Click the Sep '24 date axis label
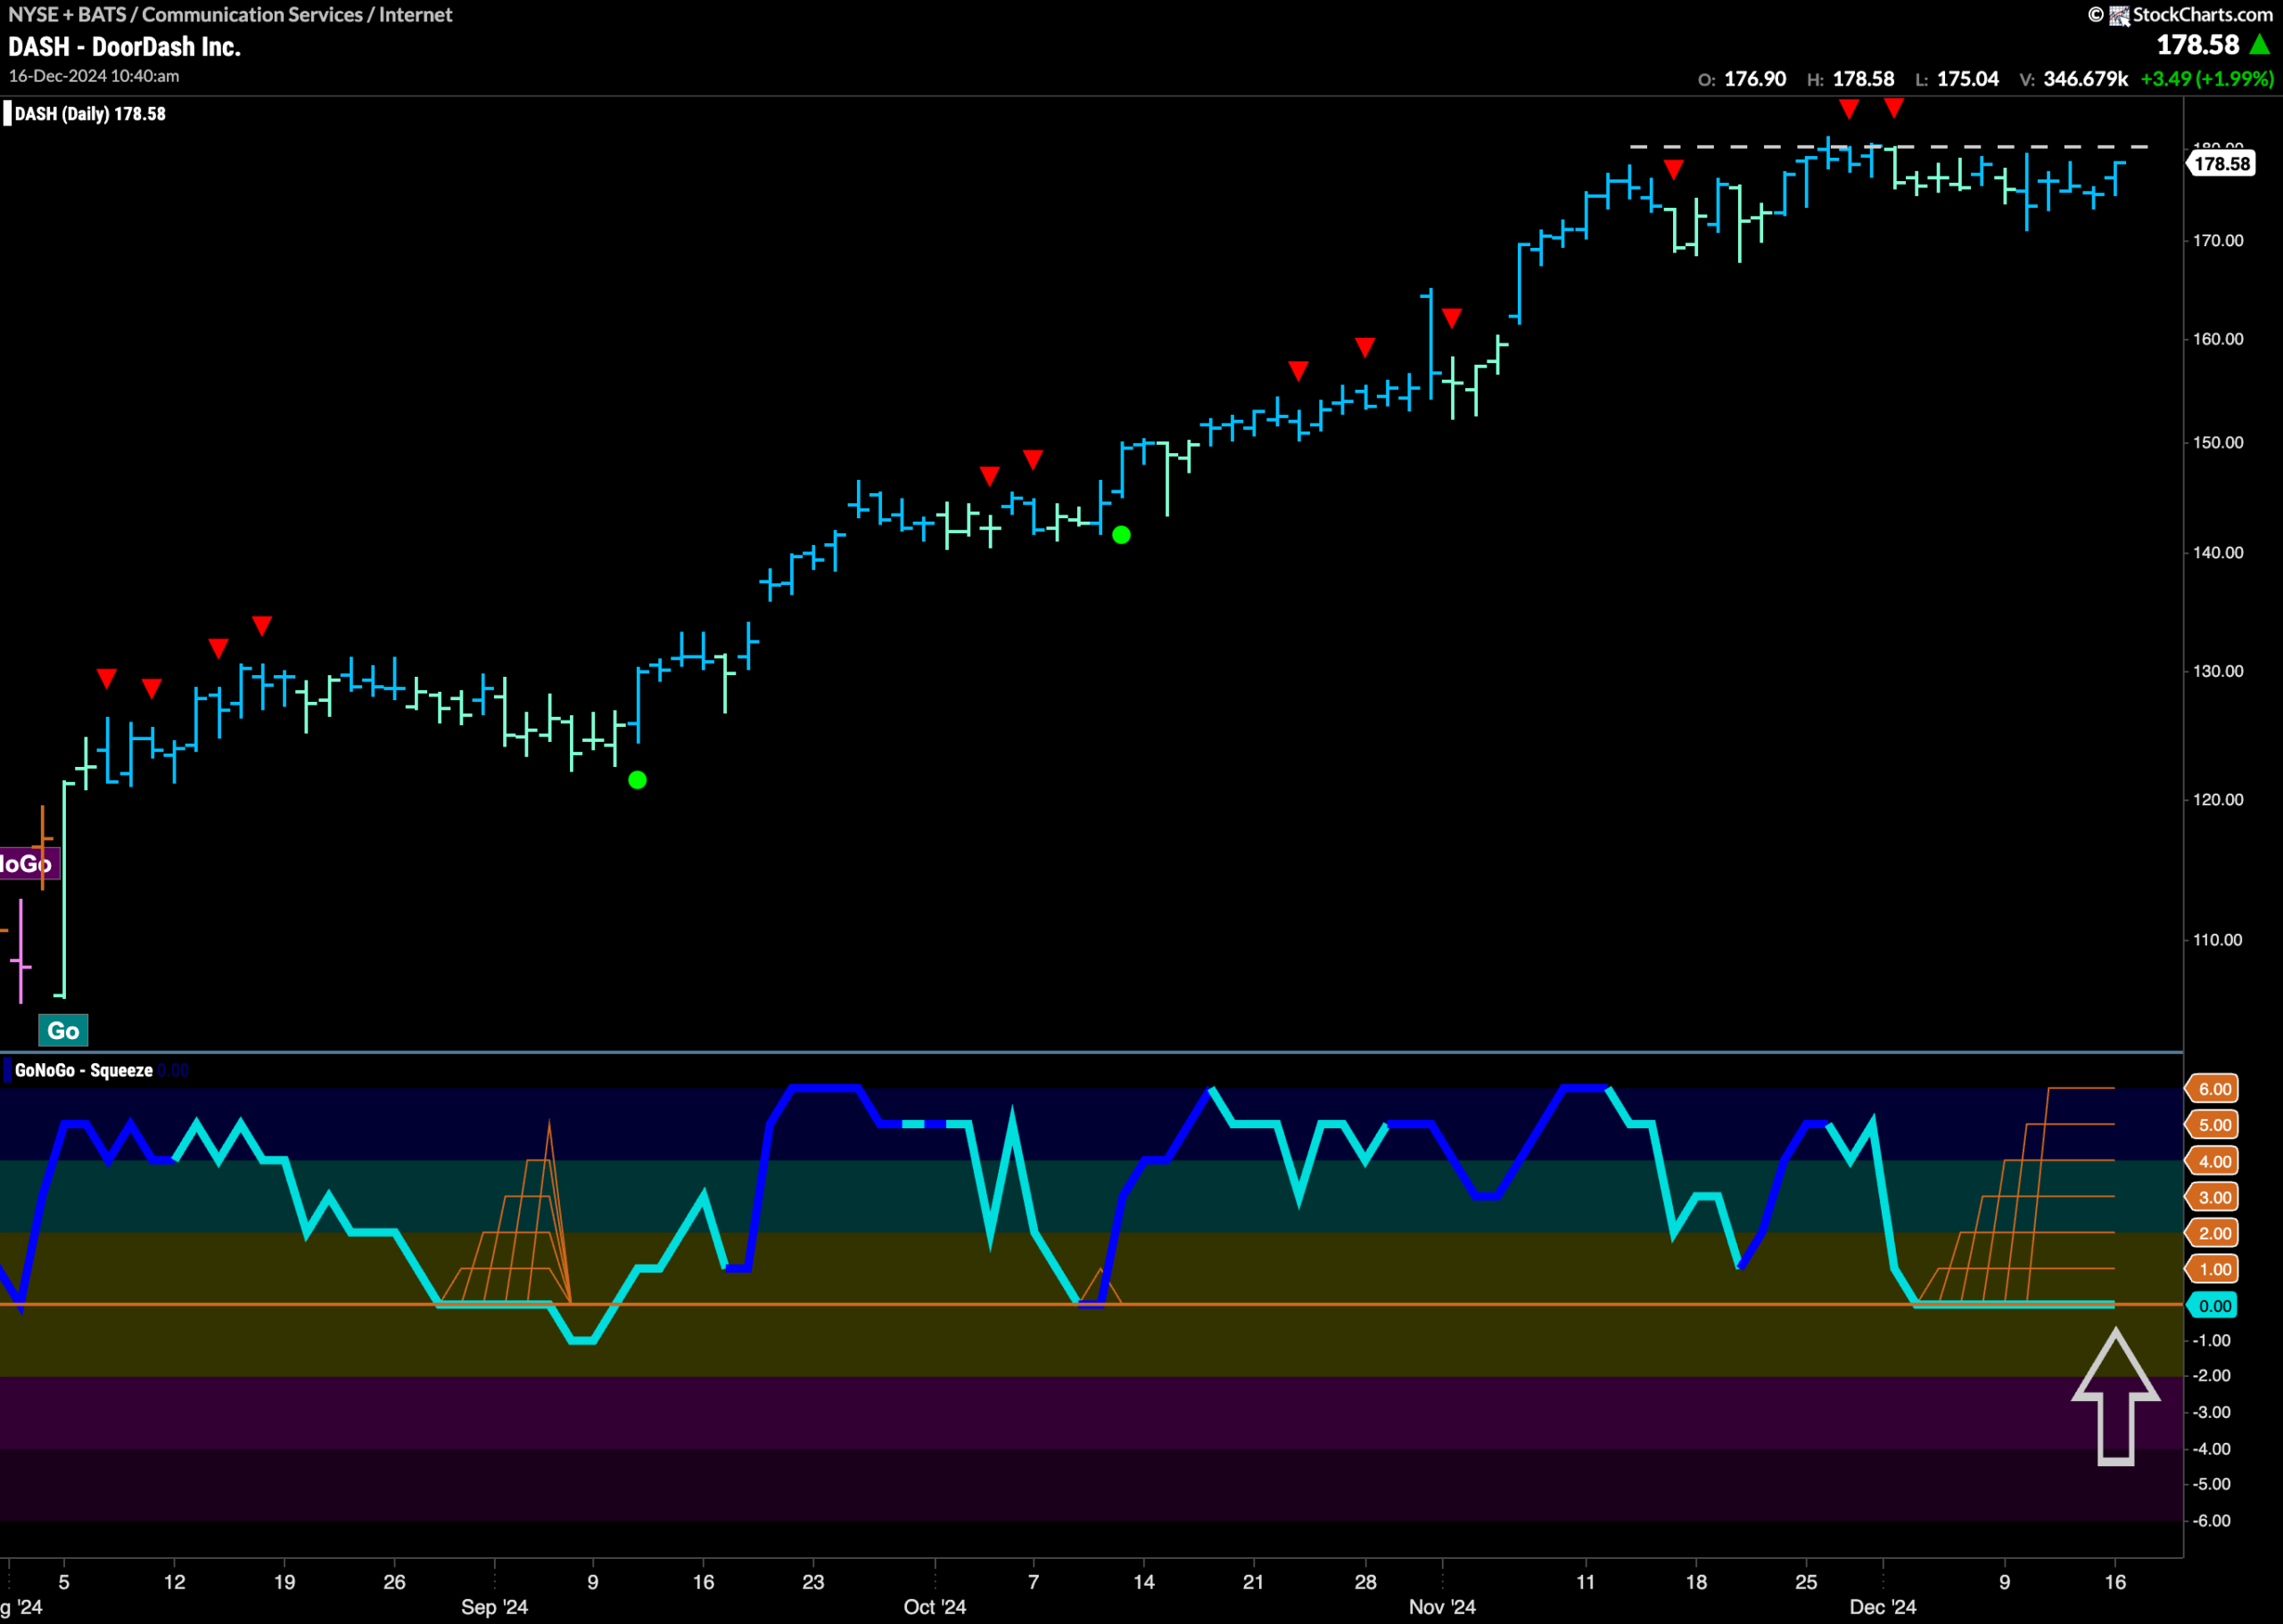Viewport: 2283px width, 1624px height. [494, 1607]
